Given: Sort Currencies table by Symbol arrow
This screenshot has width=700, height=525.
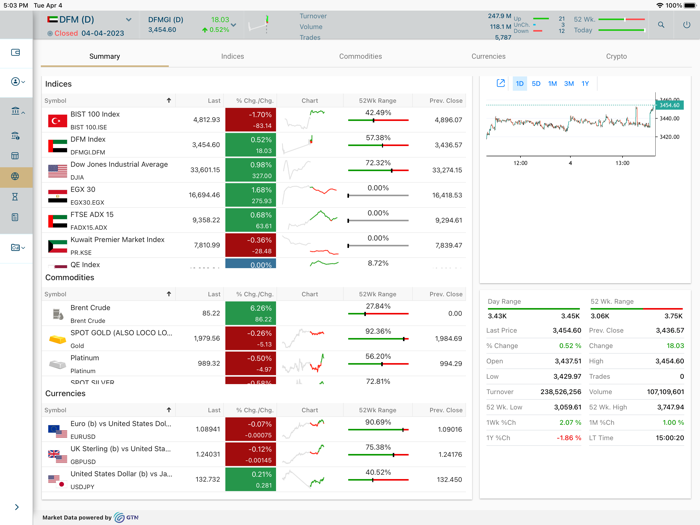Looking at the screenshot, I should tap(169, 410).
